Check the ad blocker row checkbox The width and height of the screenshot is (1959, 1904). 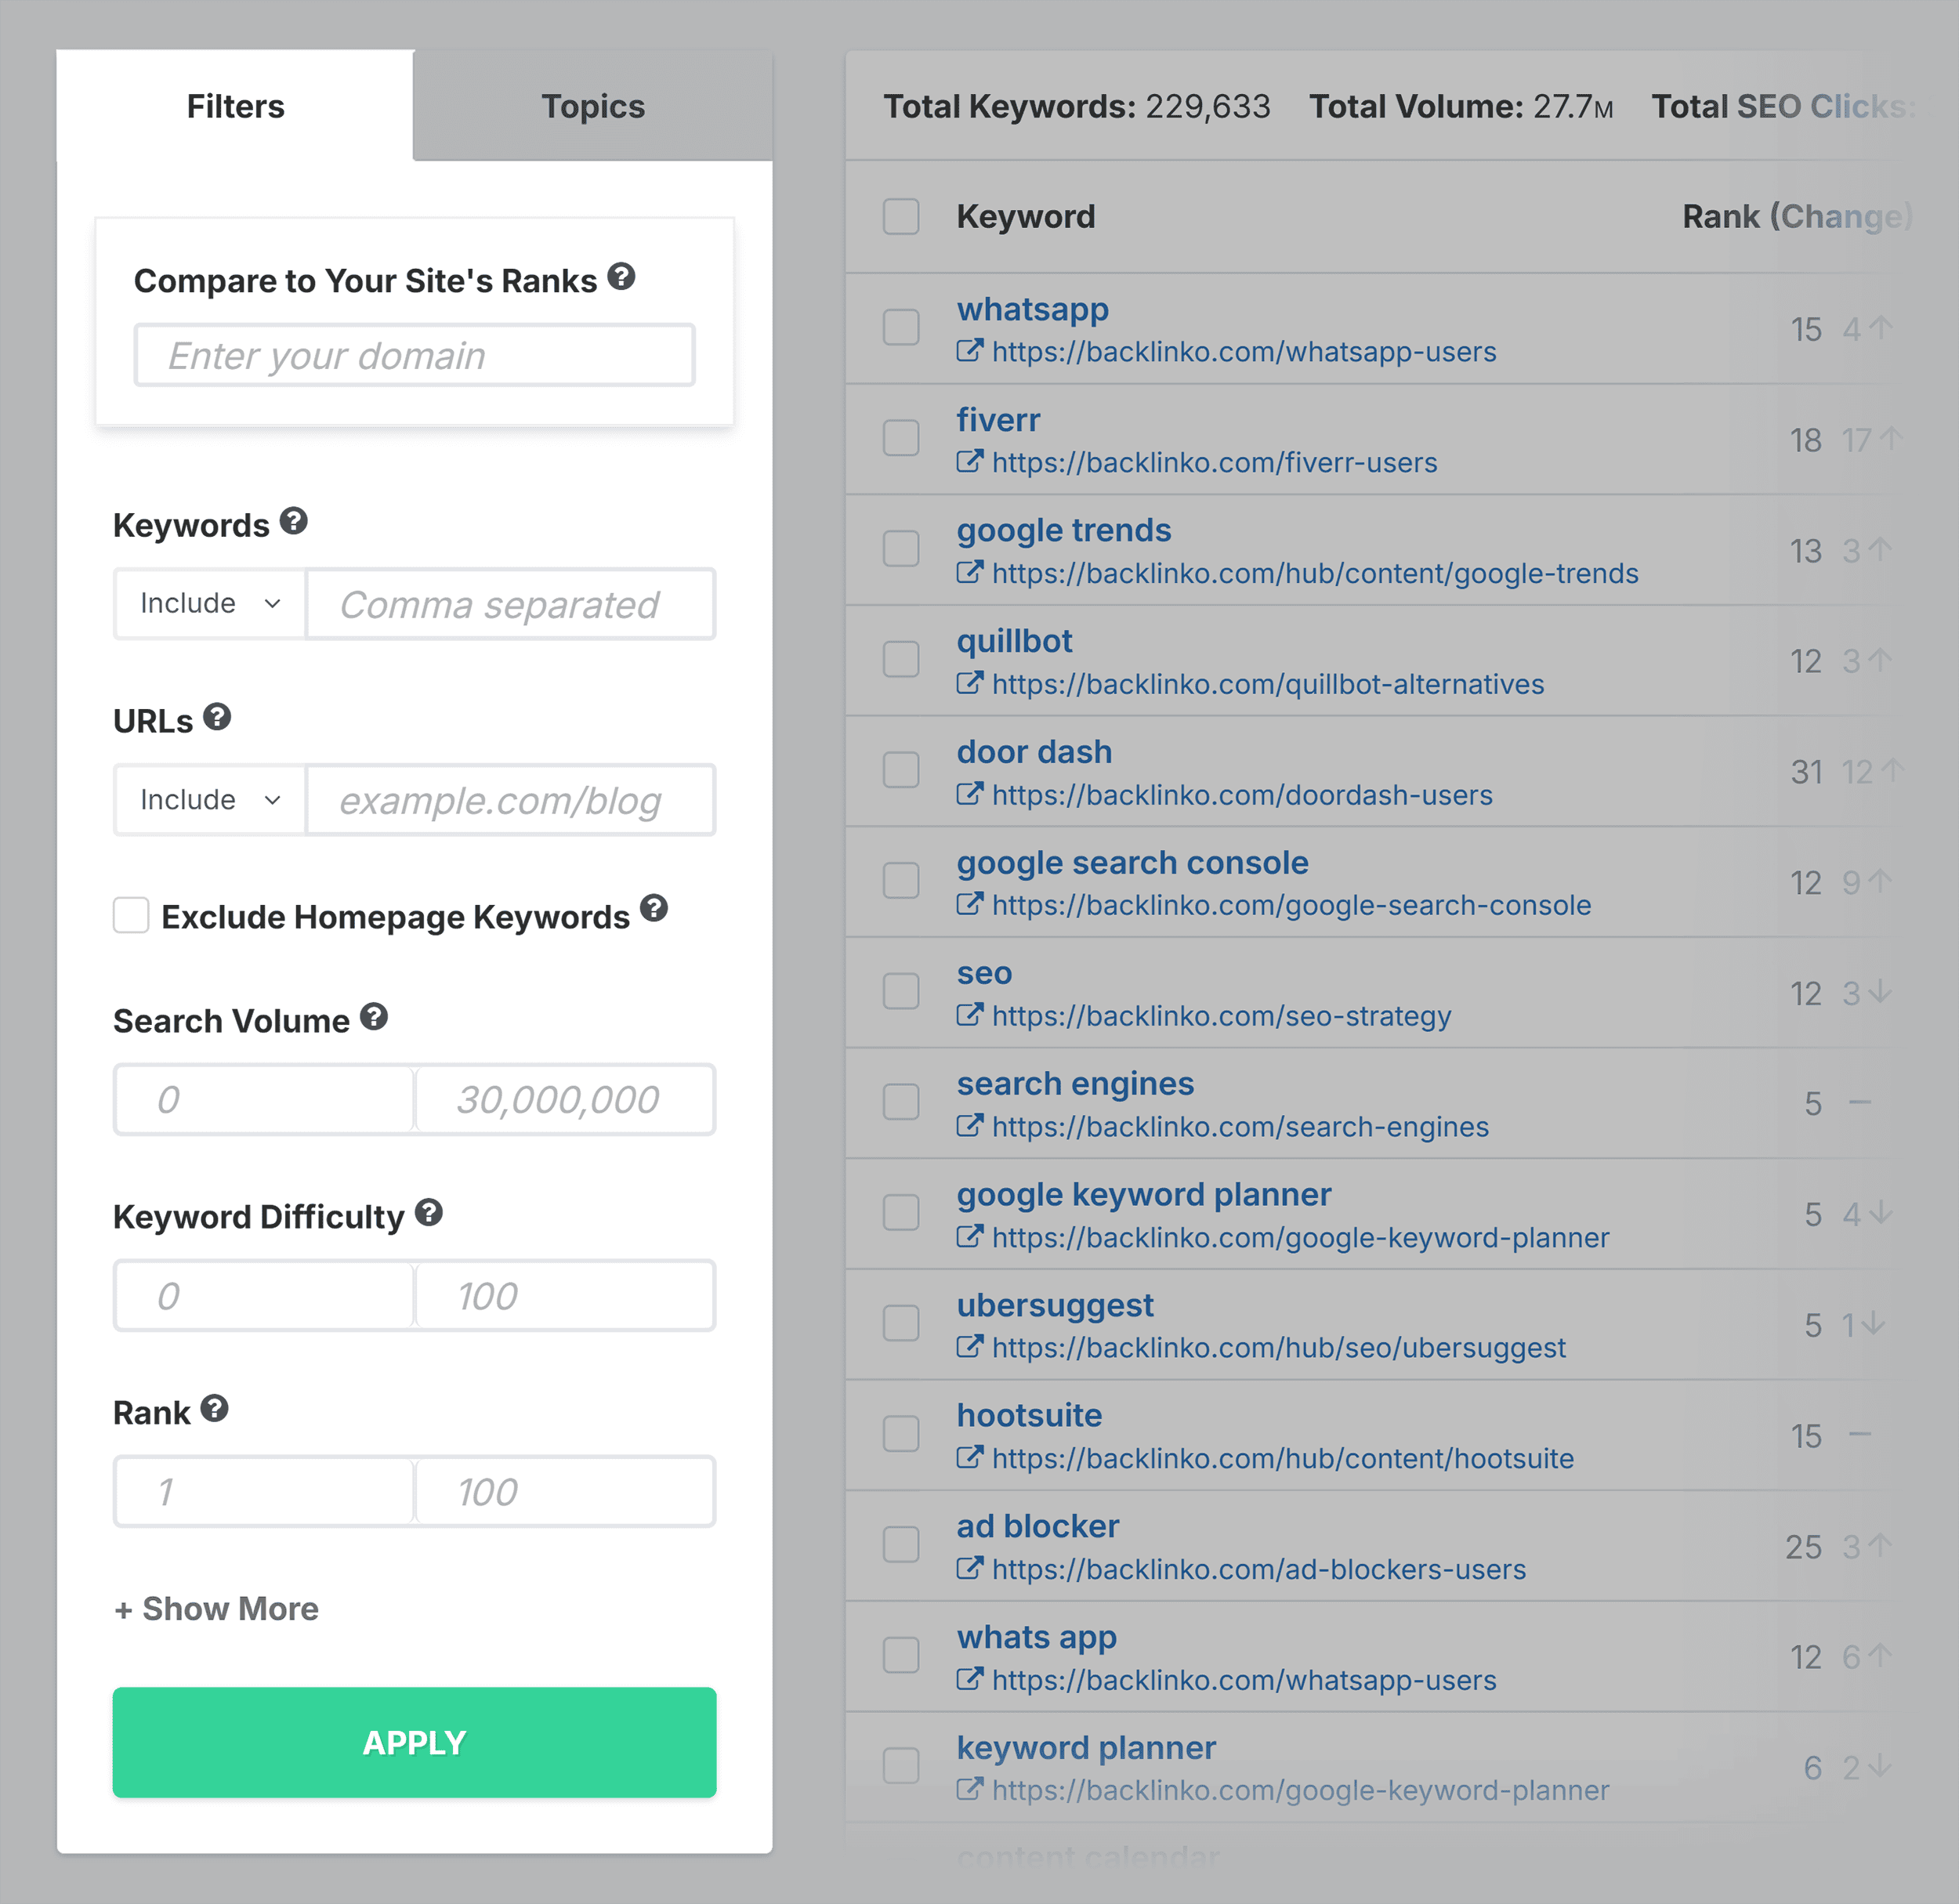(901, 1545)
